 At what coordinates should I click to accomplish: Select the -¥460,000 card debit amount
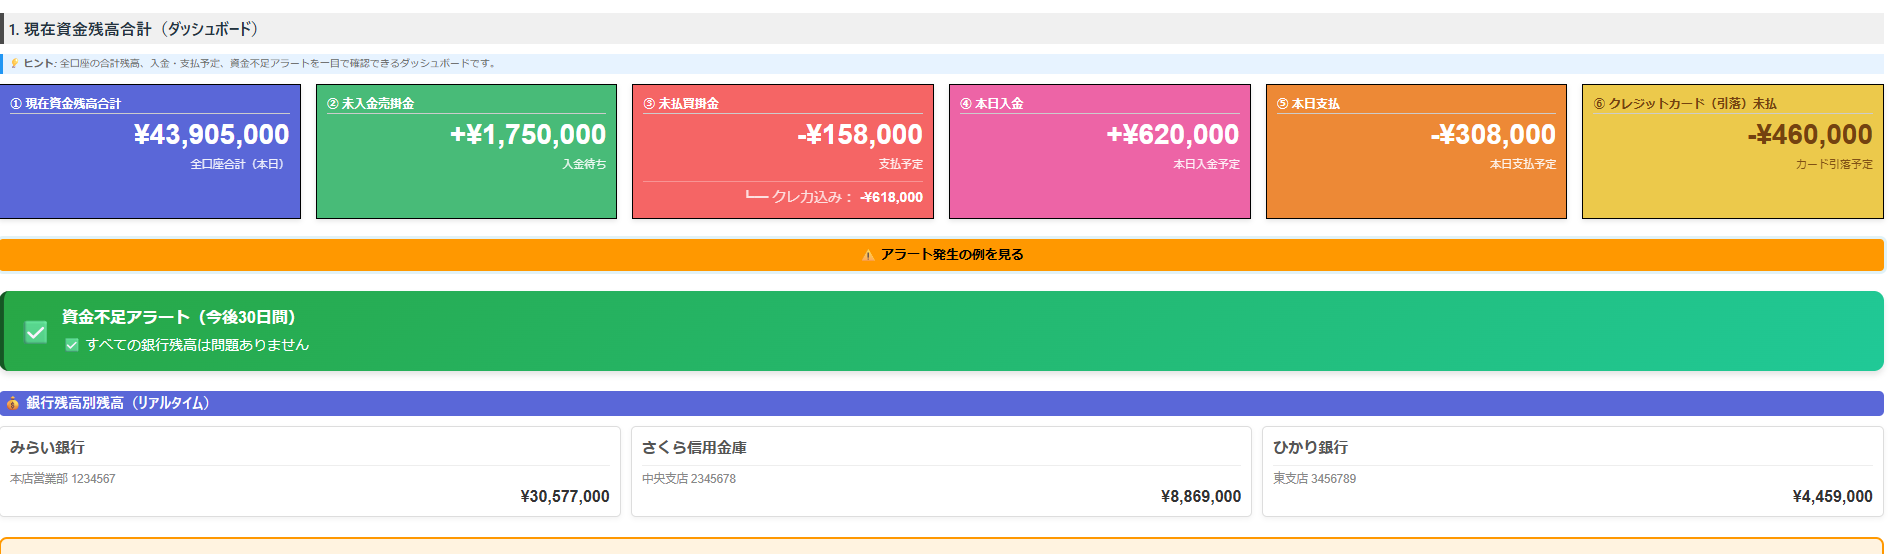[1810, 134]
